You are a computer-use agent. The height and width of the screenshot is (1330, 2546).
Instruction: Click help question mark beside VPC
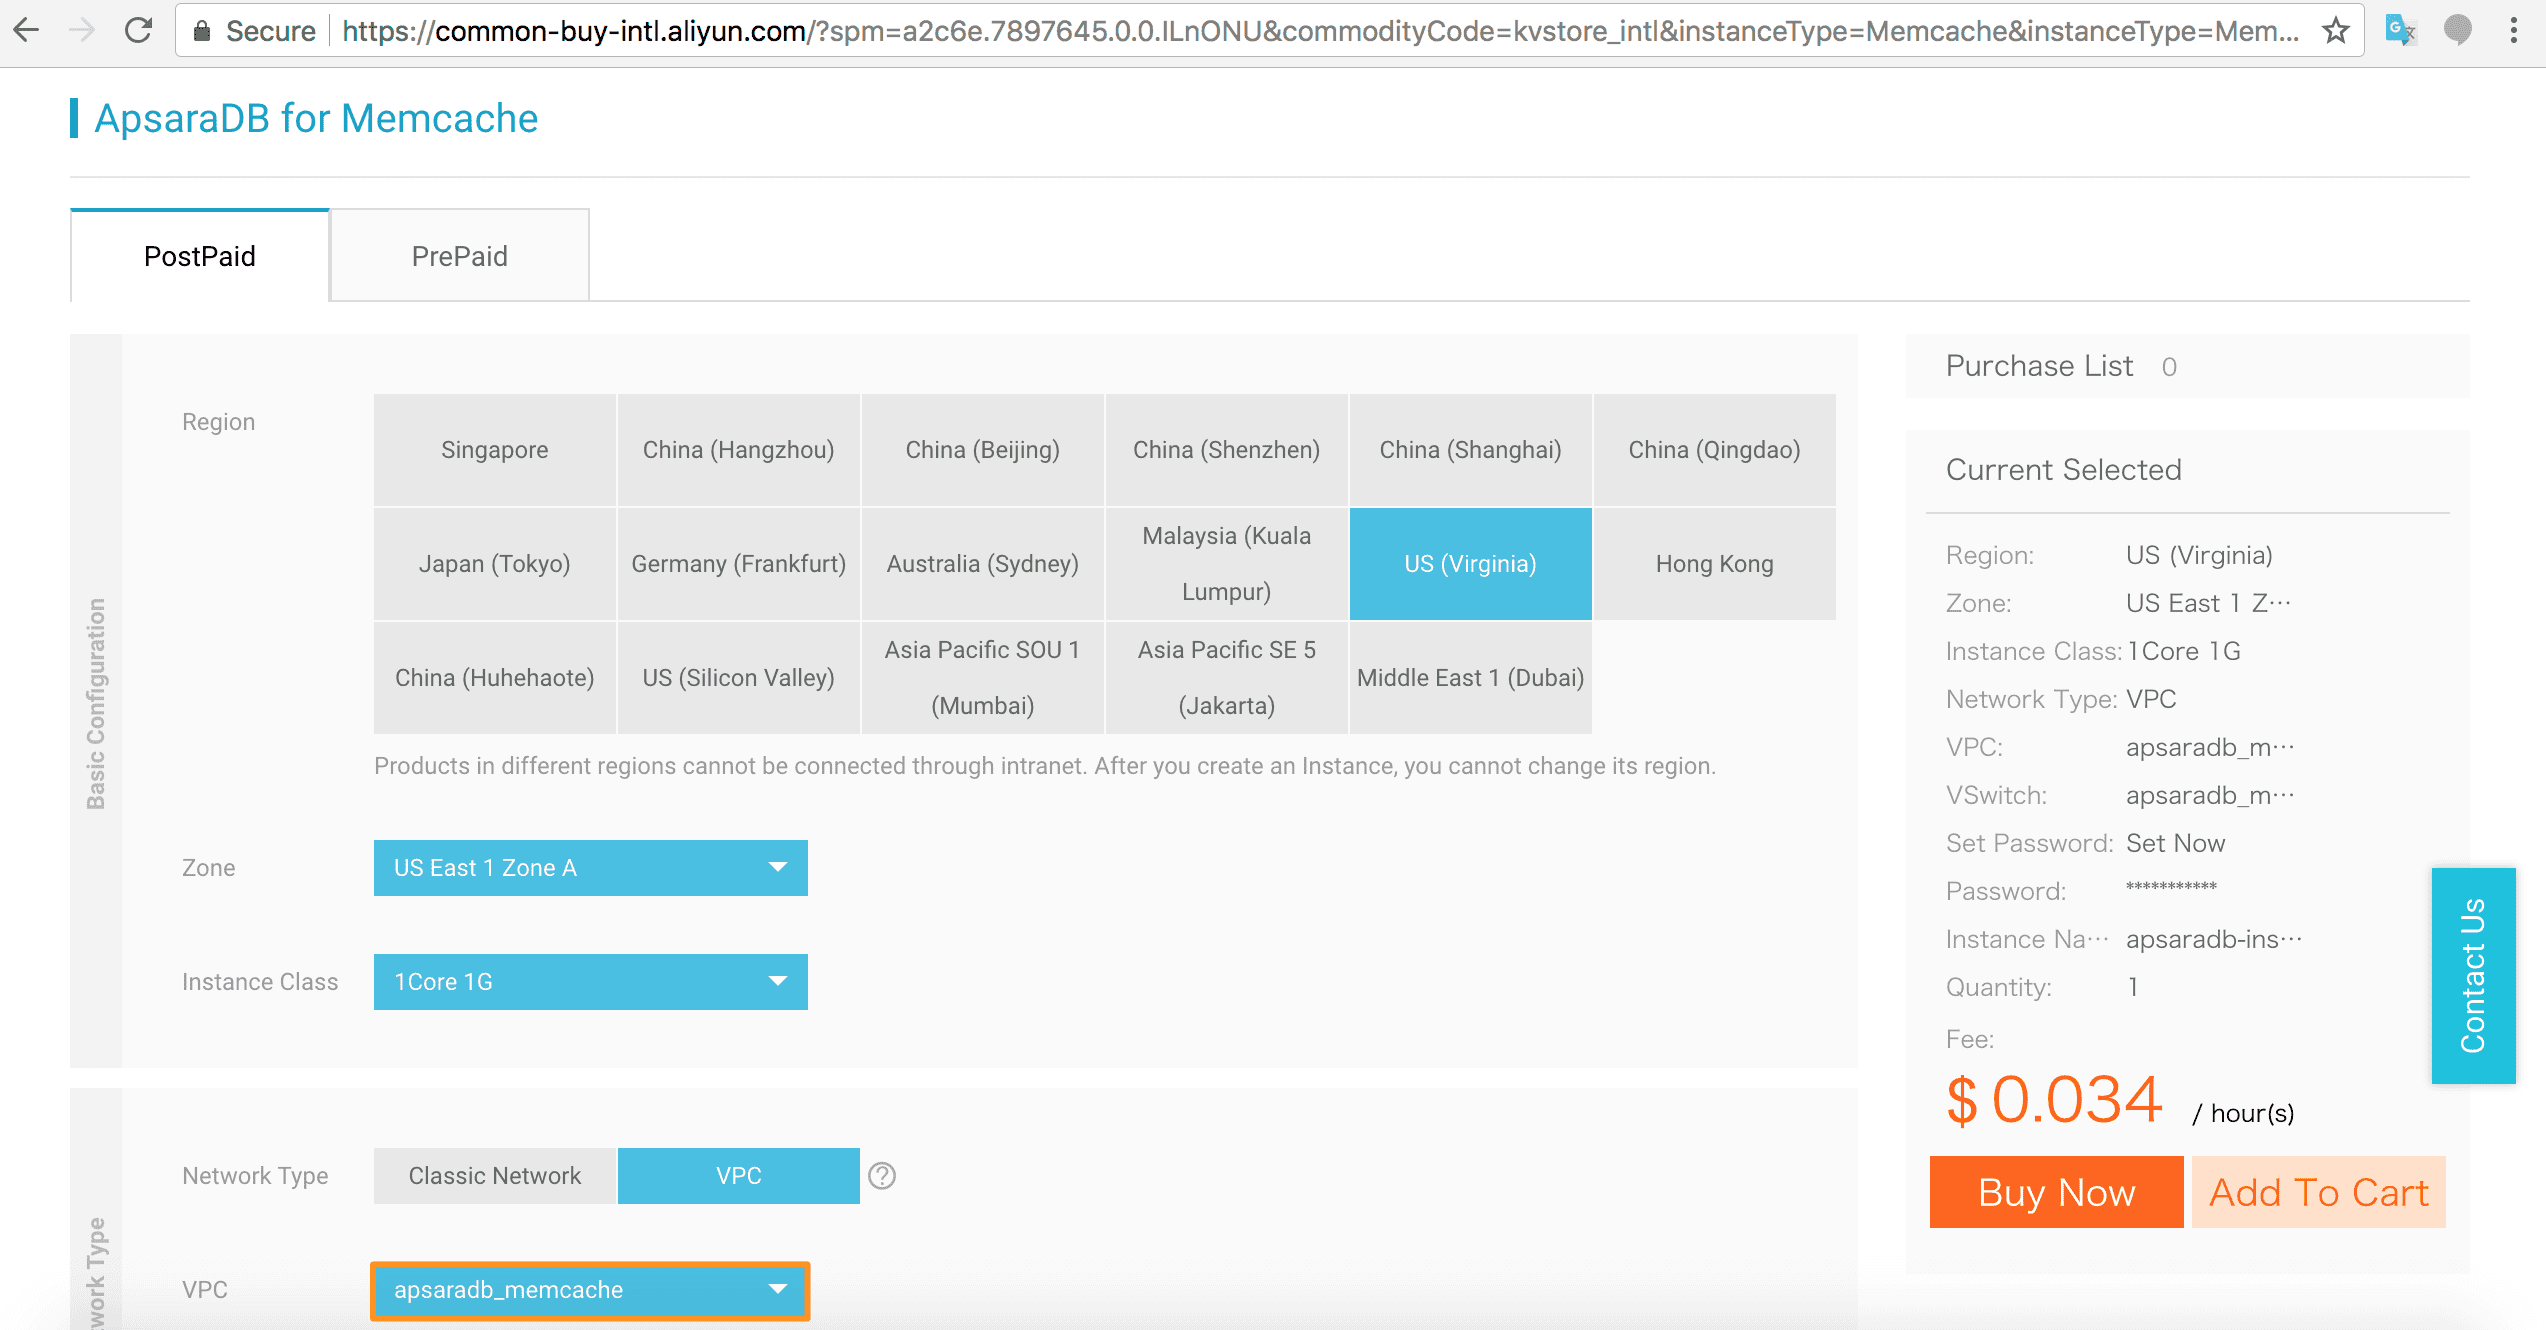(x=881, y=1176)
